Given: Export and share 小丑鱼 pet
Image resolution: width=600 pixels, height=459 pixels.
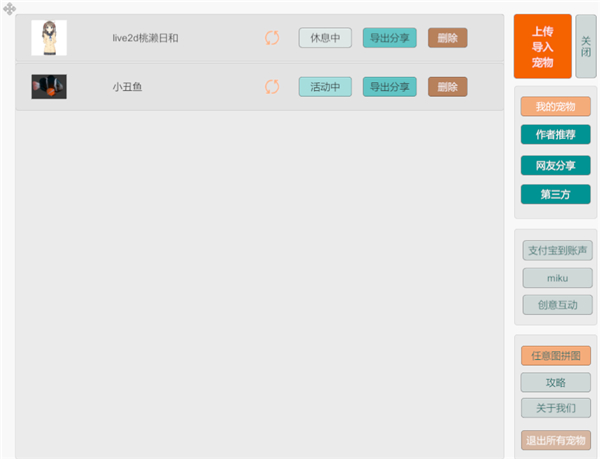Looking at the screenshot, I should point(389,87).
